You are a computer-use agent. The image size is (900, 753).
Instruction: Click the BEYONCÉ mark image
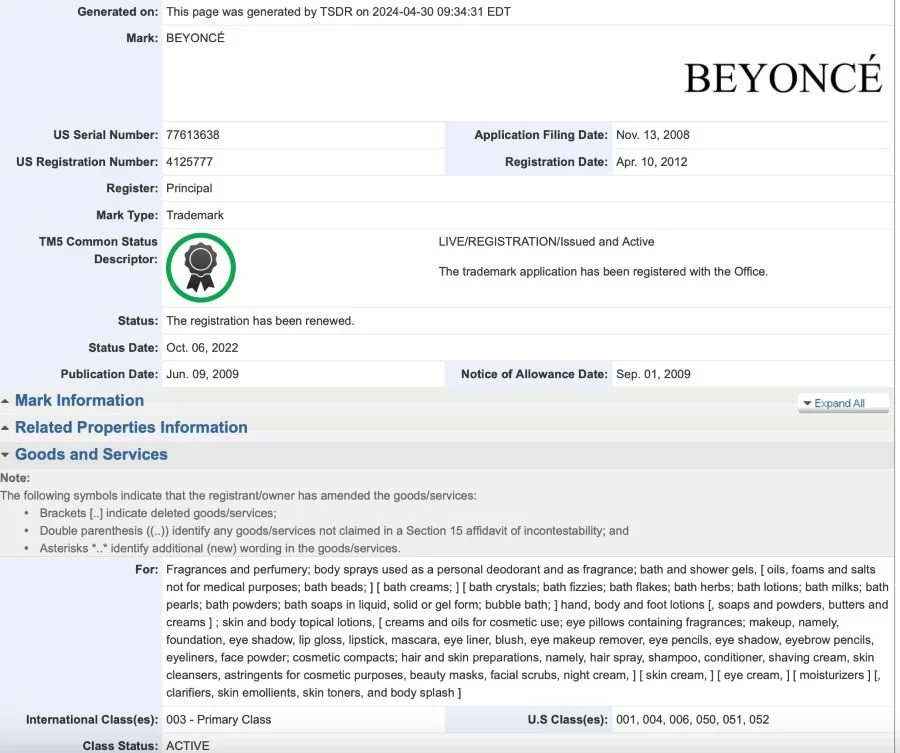tap(784, 75)
